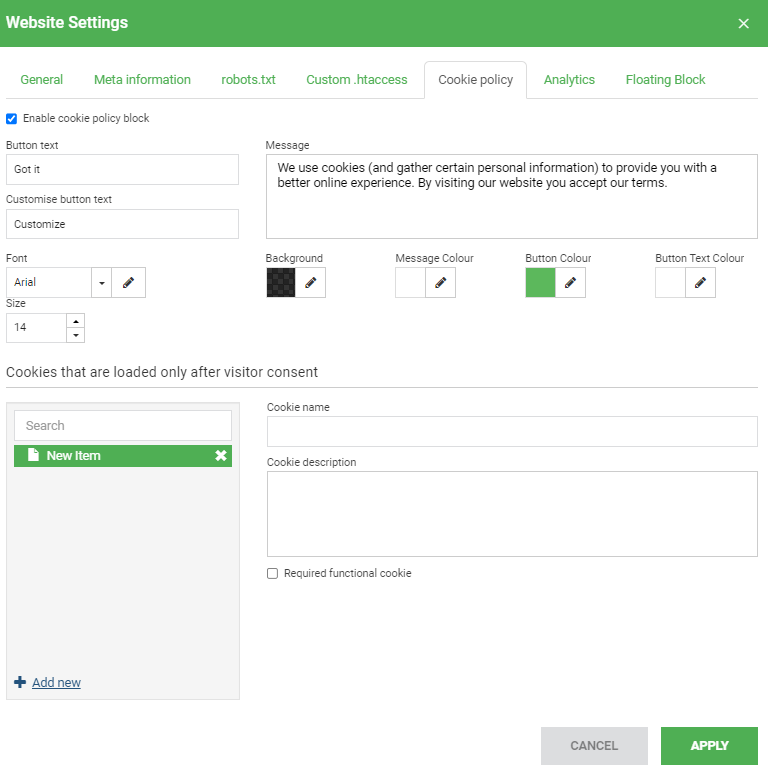Close the Website Settings dialog
The width and height of the screenshot is (768, 773).
(x=743, y=23)
